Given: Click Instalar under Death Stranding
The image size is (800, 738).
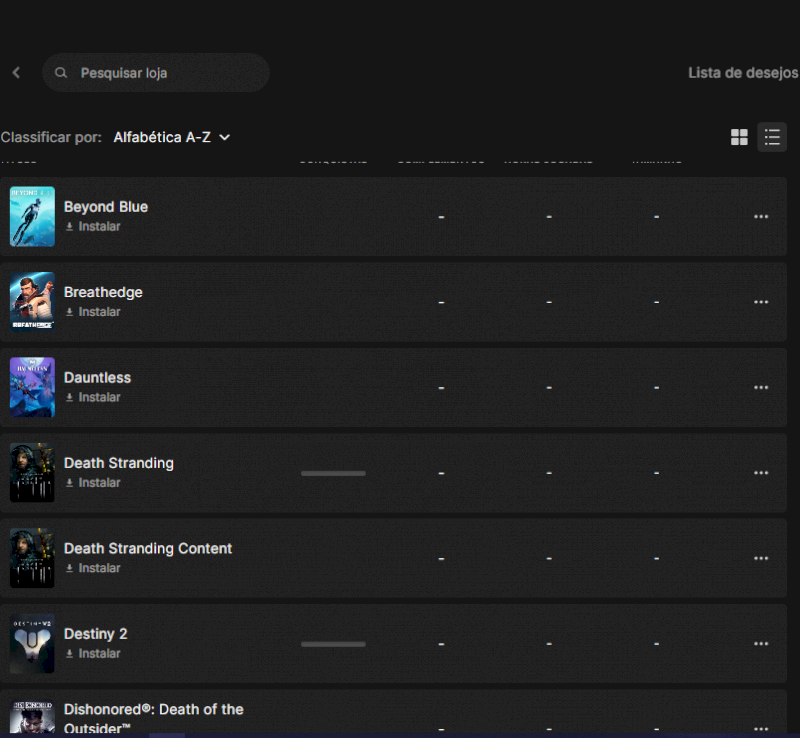Looking at the screenshot, I should 93,482.
